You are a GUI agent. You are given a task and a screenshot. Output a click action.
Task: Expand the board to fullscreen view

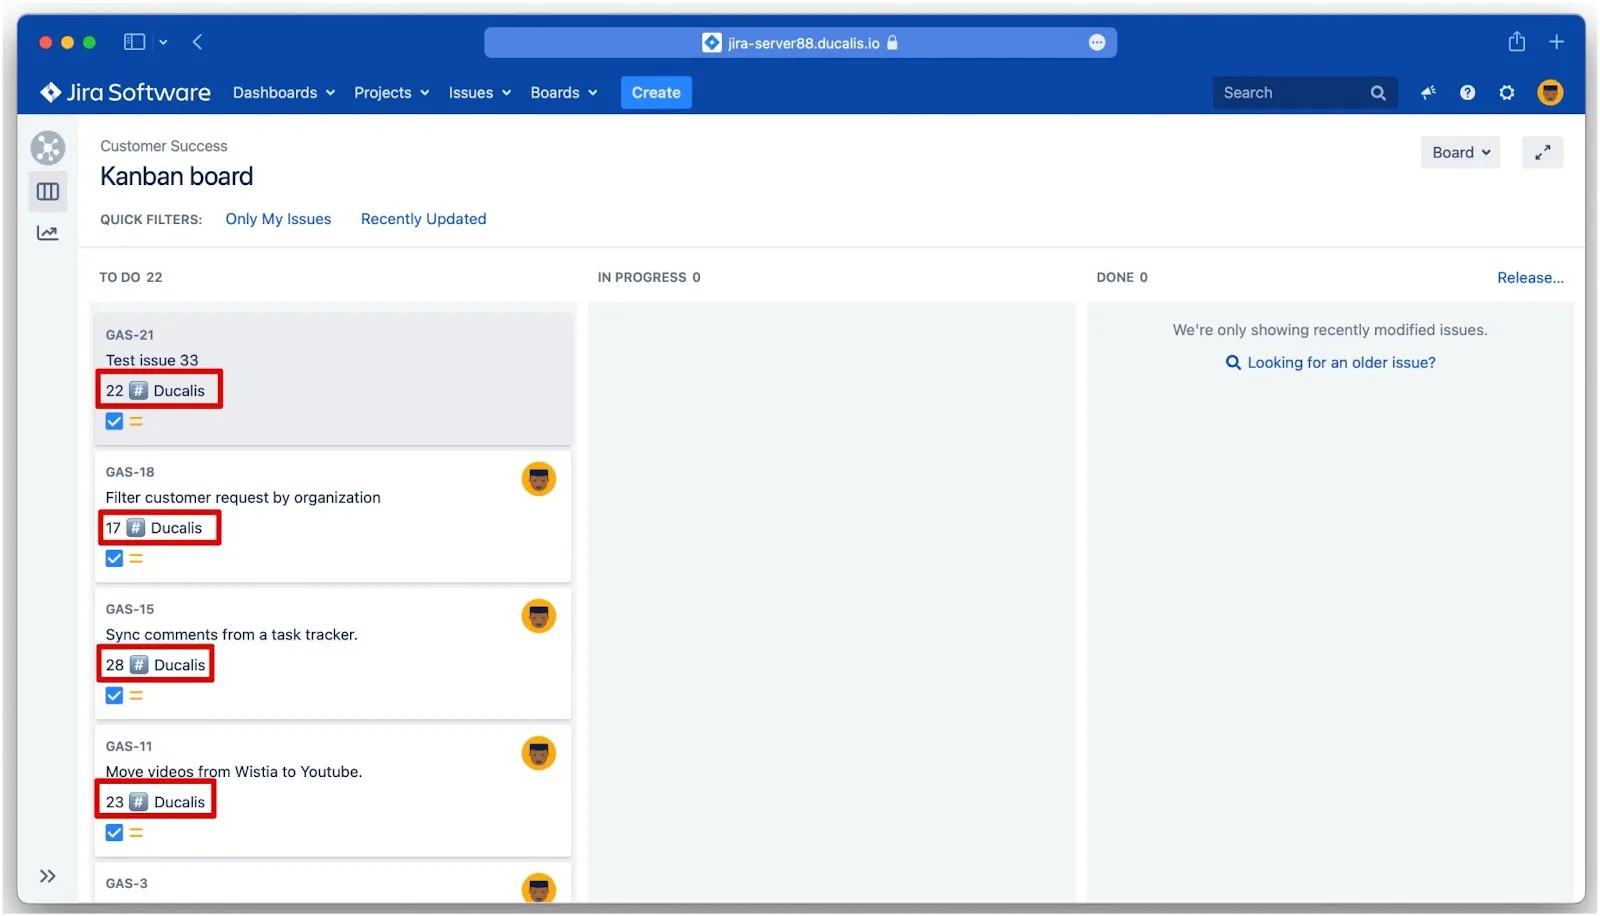pos(1542,152)
